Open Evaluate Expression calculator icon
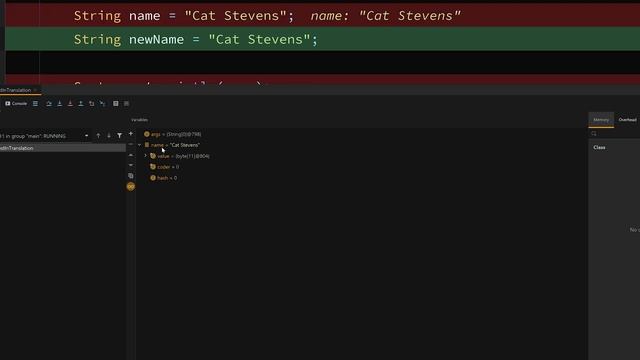 coord(116,104)
